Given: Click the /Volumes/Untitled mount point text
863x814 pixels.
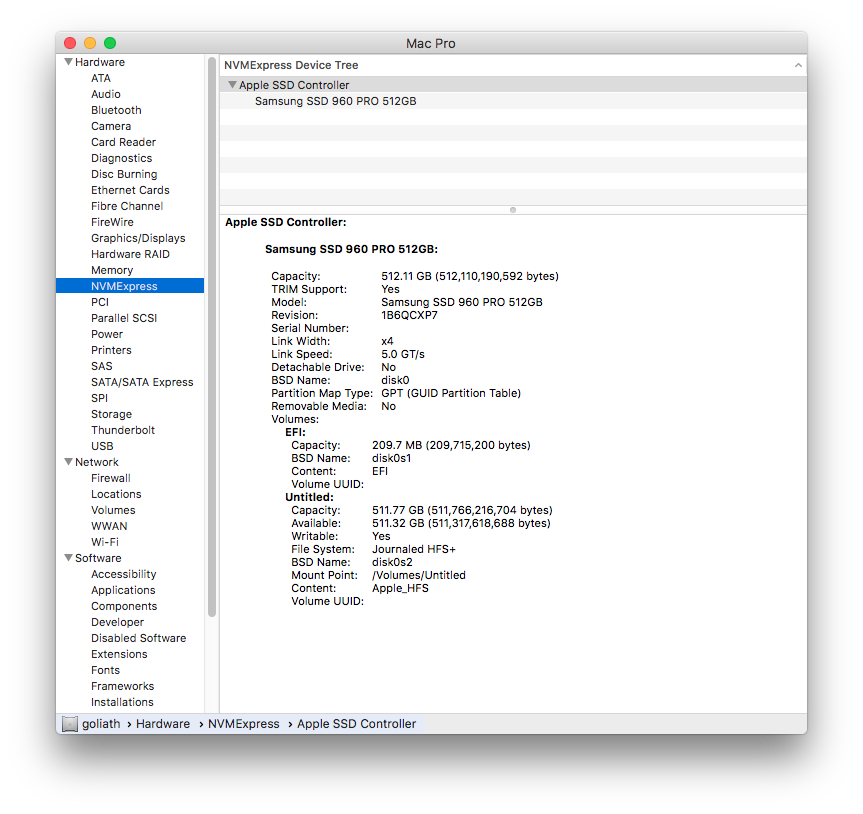Looking at the screenshot, I should tap(418, 575).
